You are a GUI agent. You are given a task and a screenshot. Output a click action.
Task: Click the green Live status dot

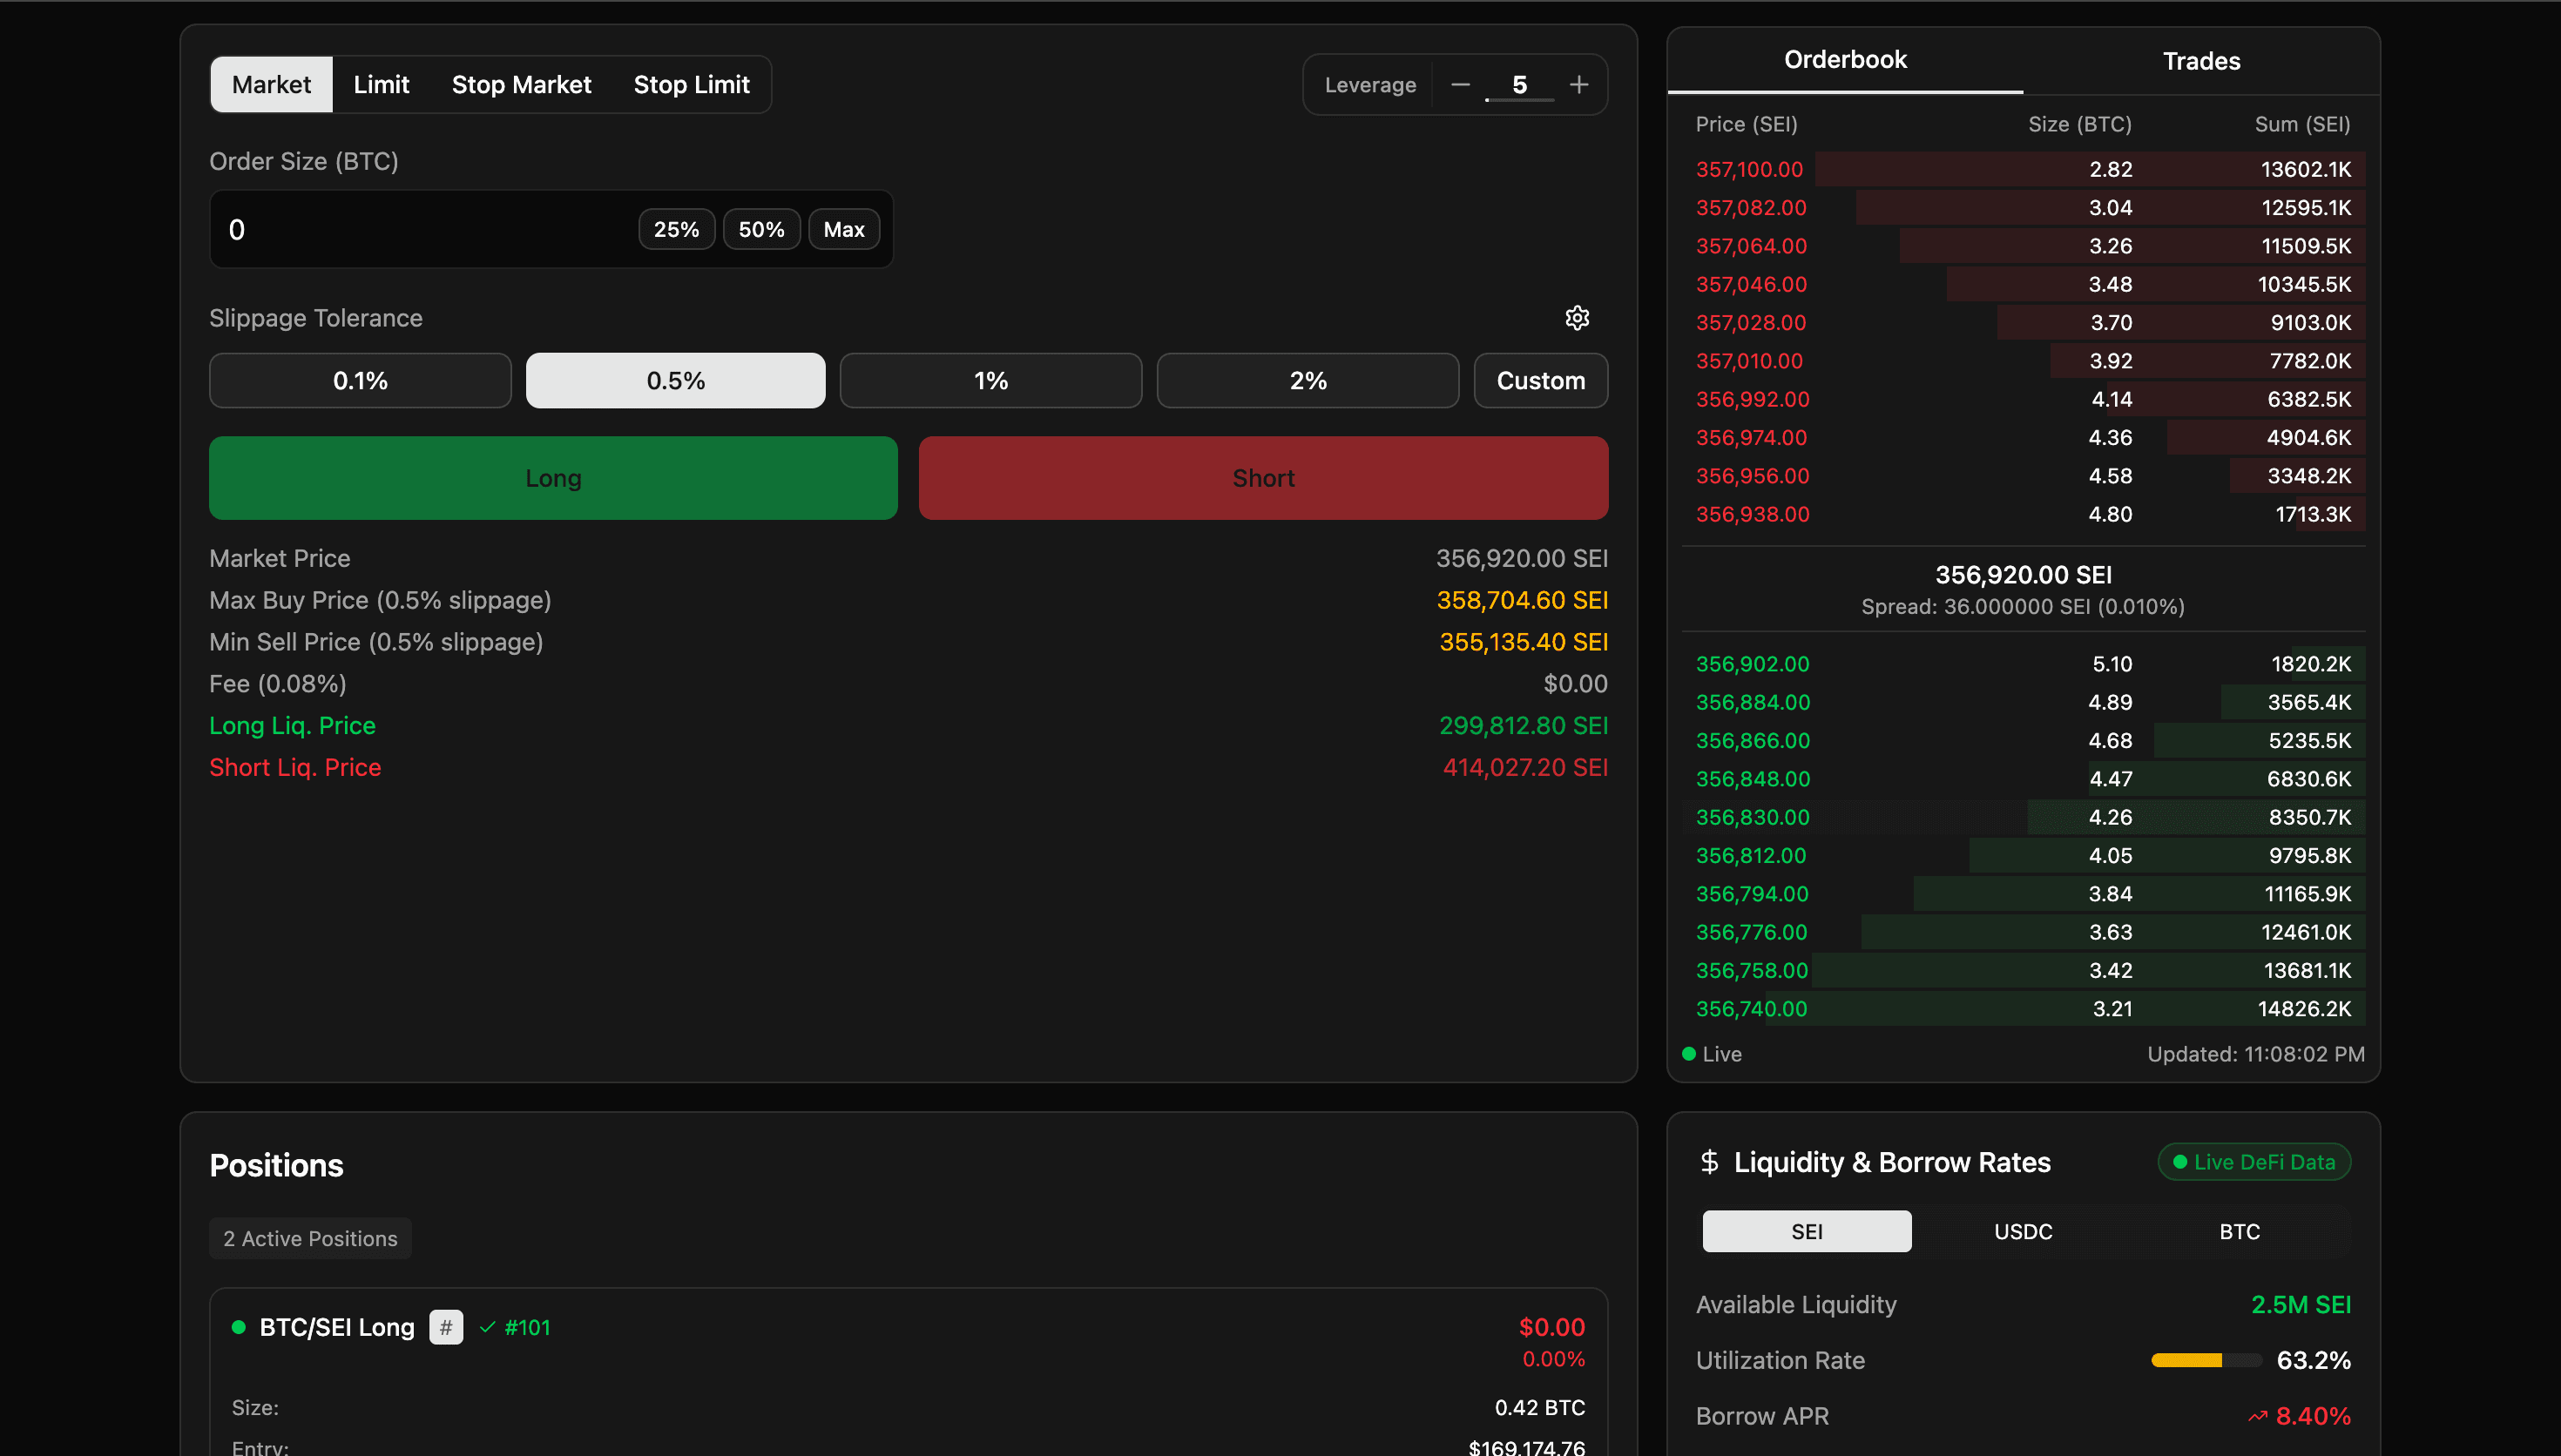click(x=1689, y=1054)
